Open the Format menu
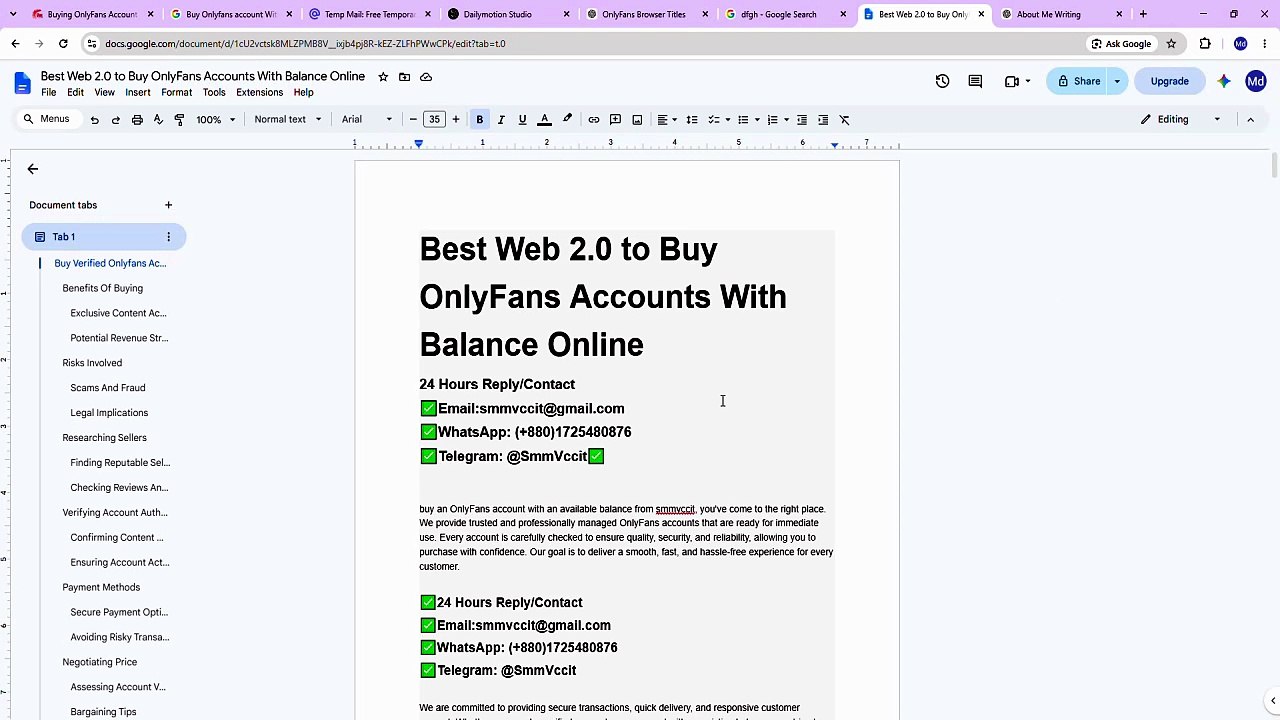Image resolution: width=1280 pixels, height=720 pixels. (176, 93)
